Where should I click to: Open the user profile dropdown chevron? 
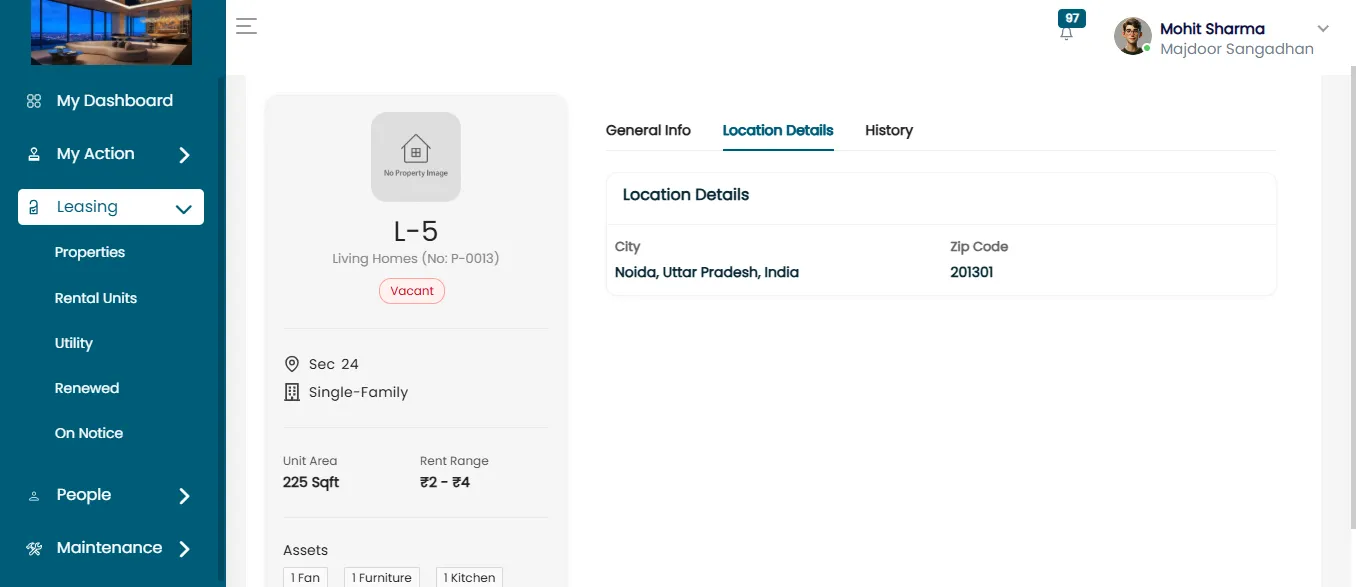coord(1323,28)
